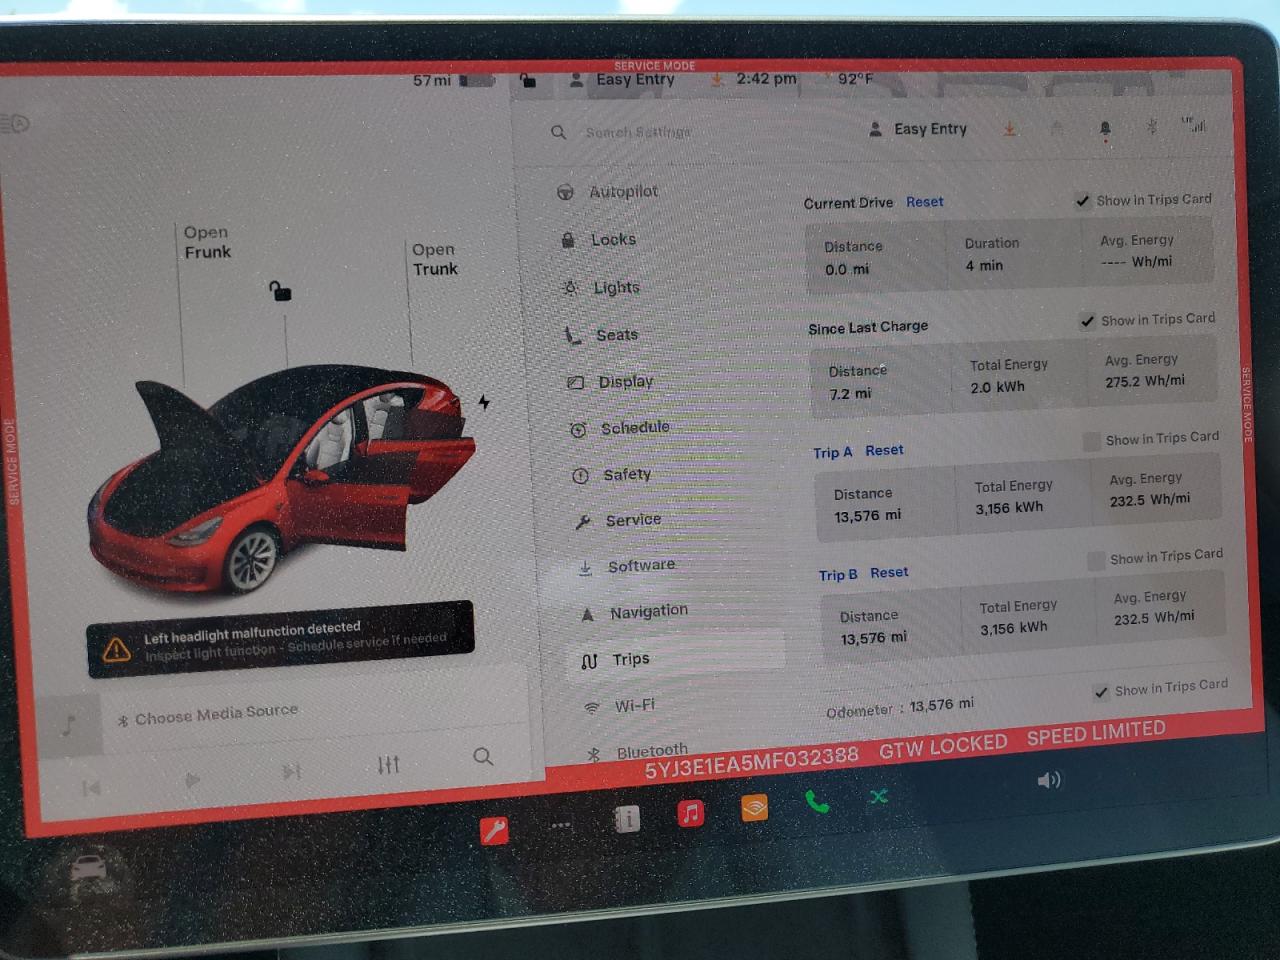Select the Safety menu item
Image resolution: width=1280 pixels, height=960 pixels.
coord(612,475)
